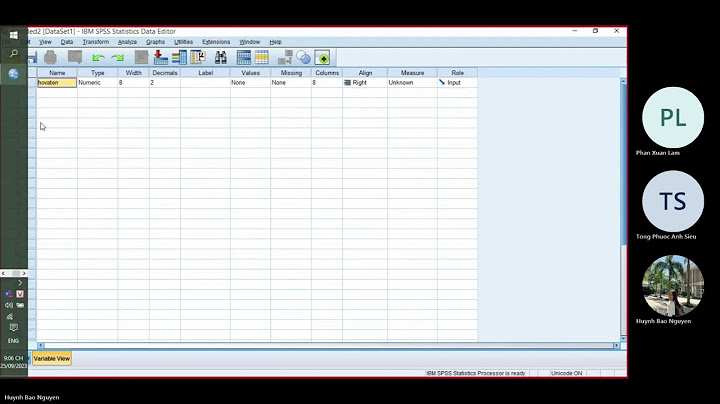Click the vertical scrollbar up arrow
The image size is (720, 404).
(x=623, y=81)
